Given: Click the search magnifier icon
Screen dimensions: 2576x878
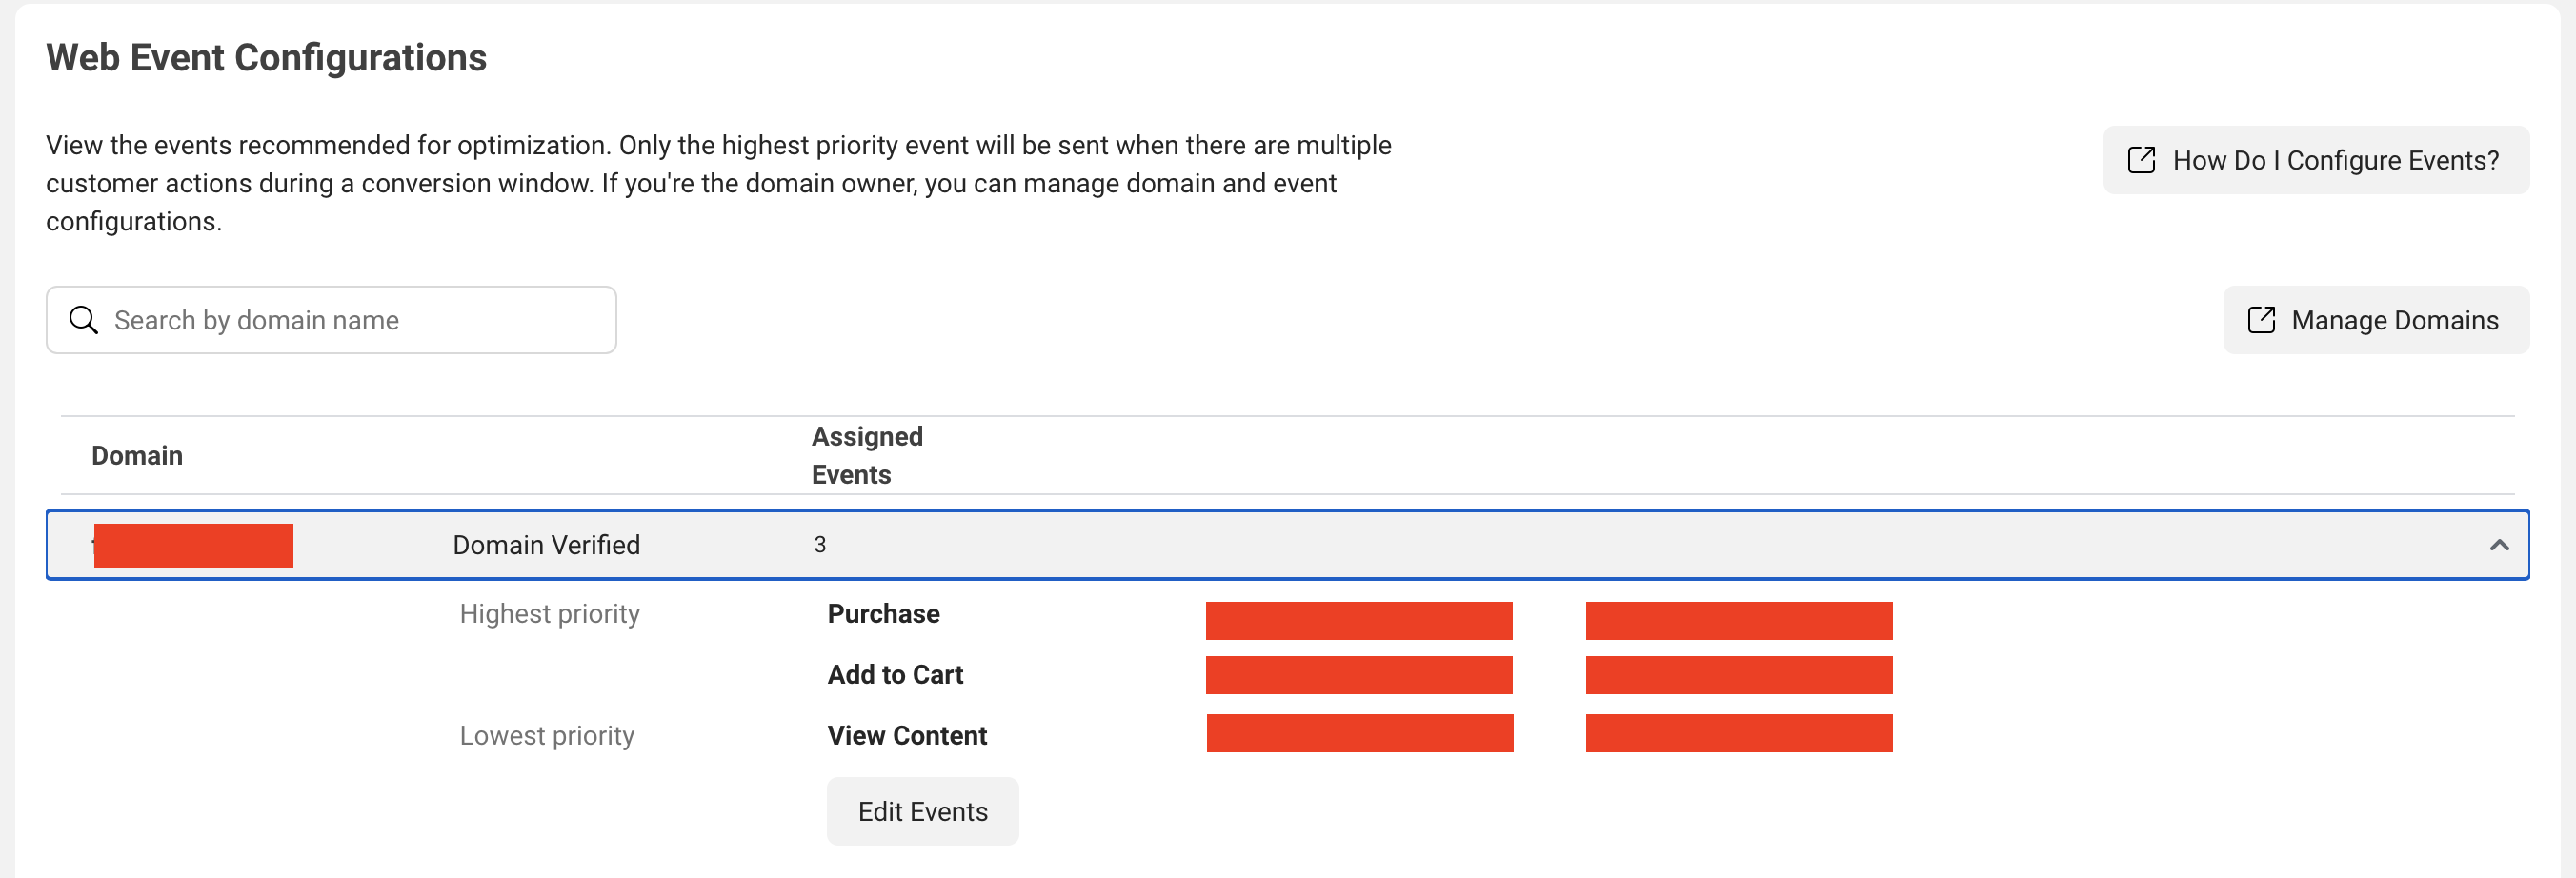Looking at the screenshot, I should 83,320.
